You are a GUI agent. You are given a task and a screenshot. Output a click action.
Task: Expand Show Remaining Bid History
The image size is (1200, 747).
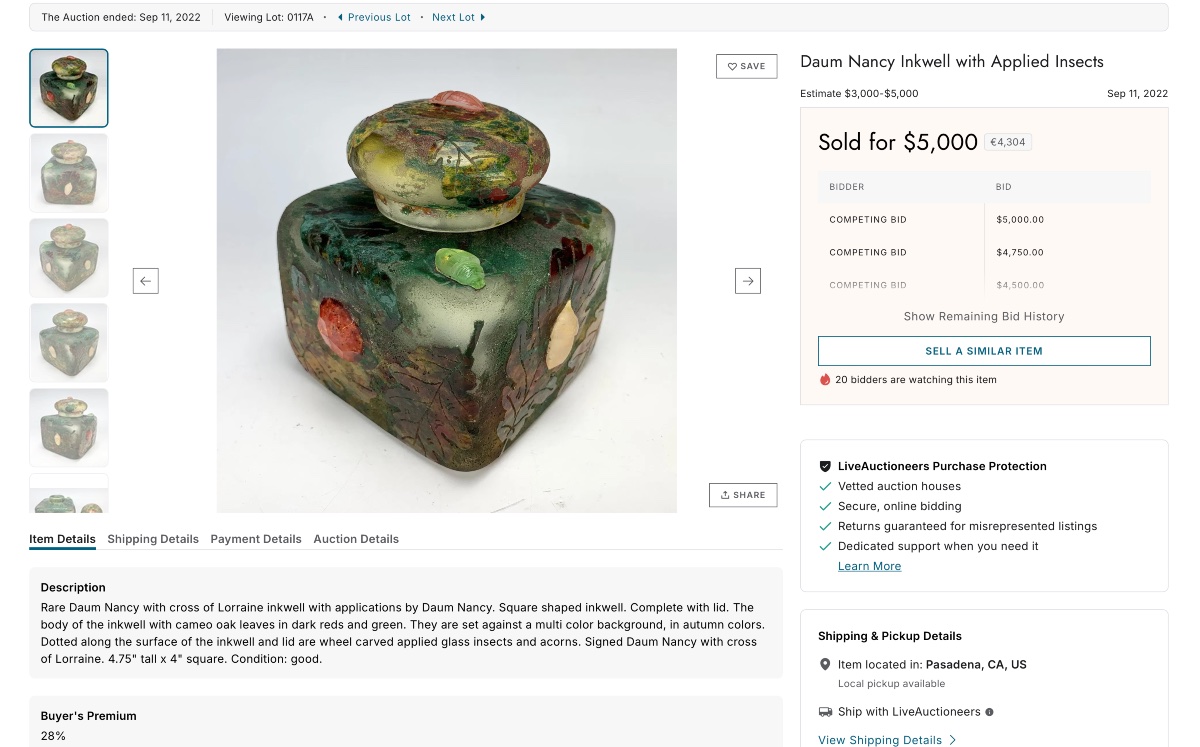984,316
